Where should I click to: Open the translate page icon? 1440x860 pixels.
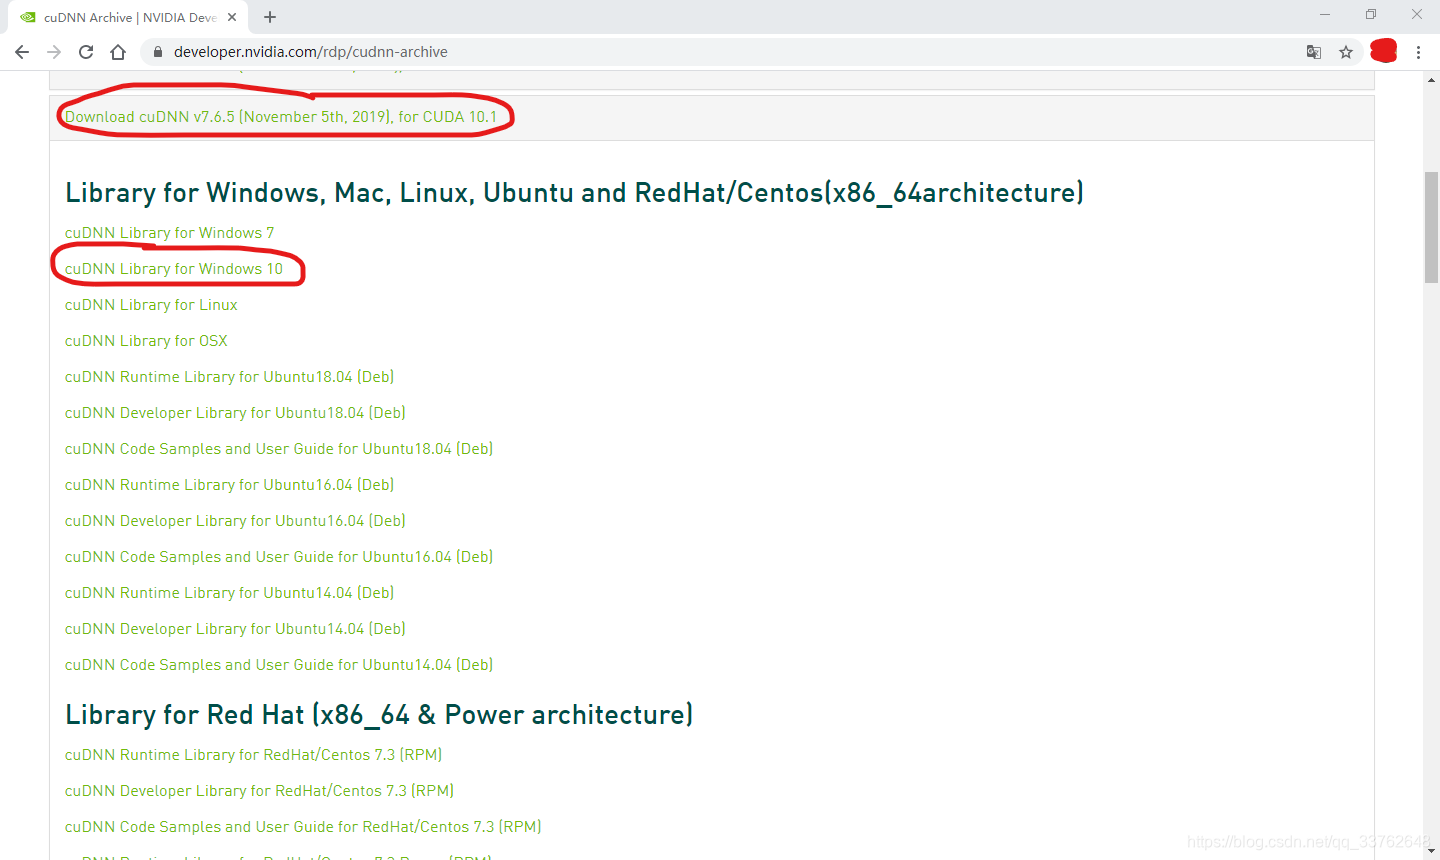pyautogui.click(x=1314, y=52)
